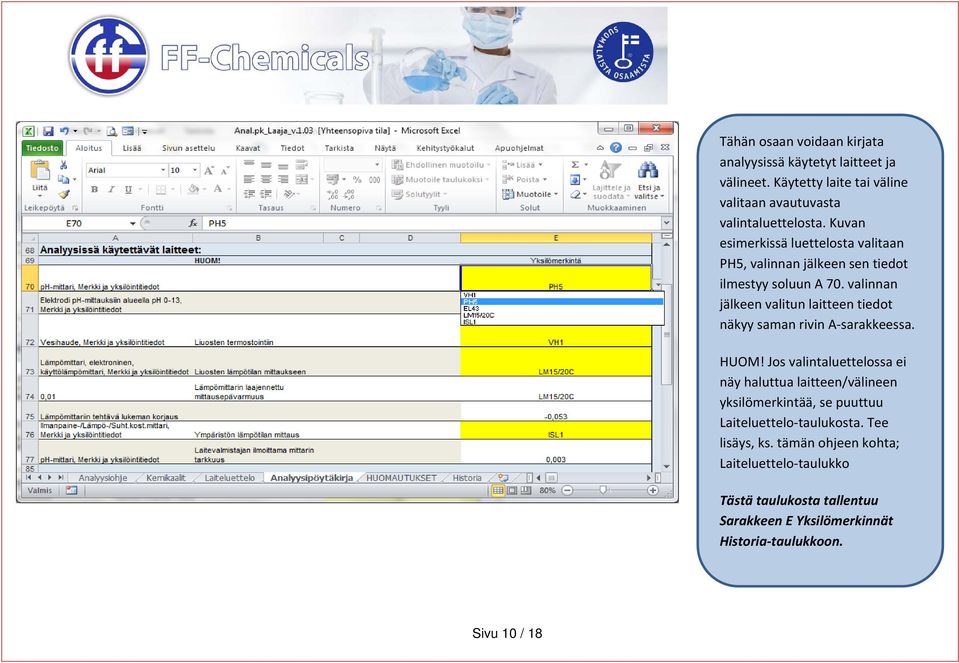Click the Excel Help question mark icon
This screenshot has width=959, height=663.
tap(616, 147)
